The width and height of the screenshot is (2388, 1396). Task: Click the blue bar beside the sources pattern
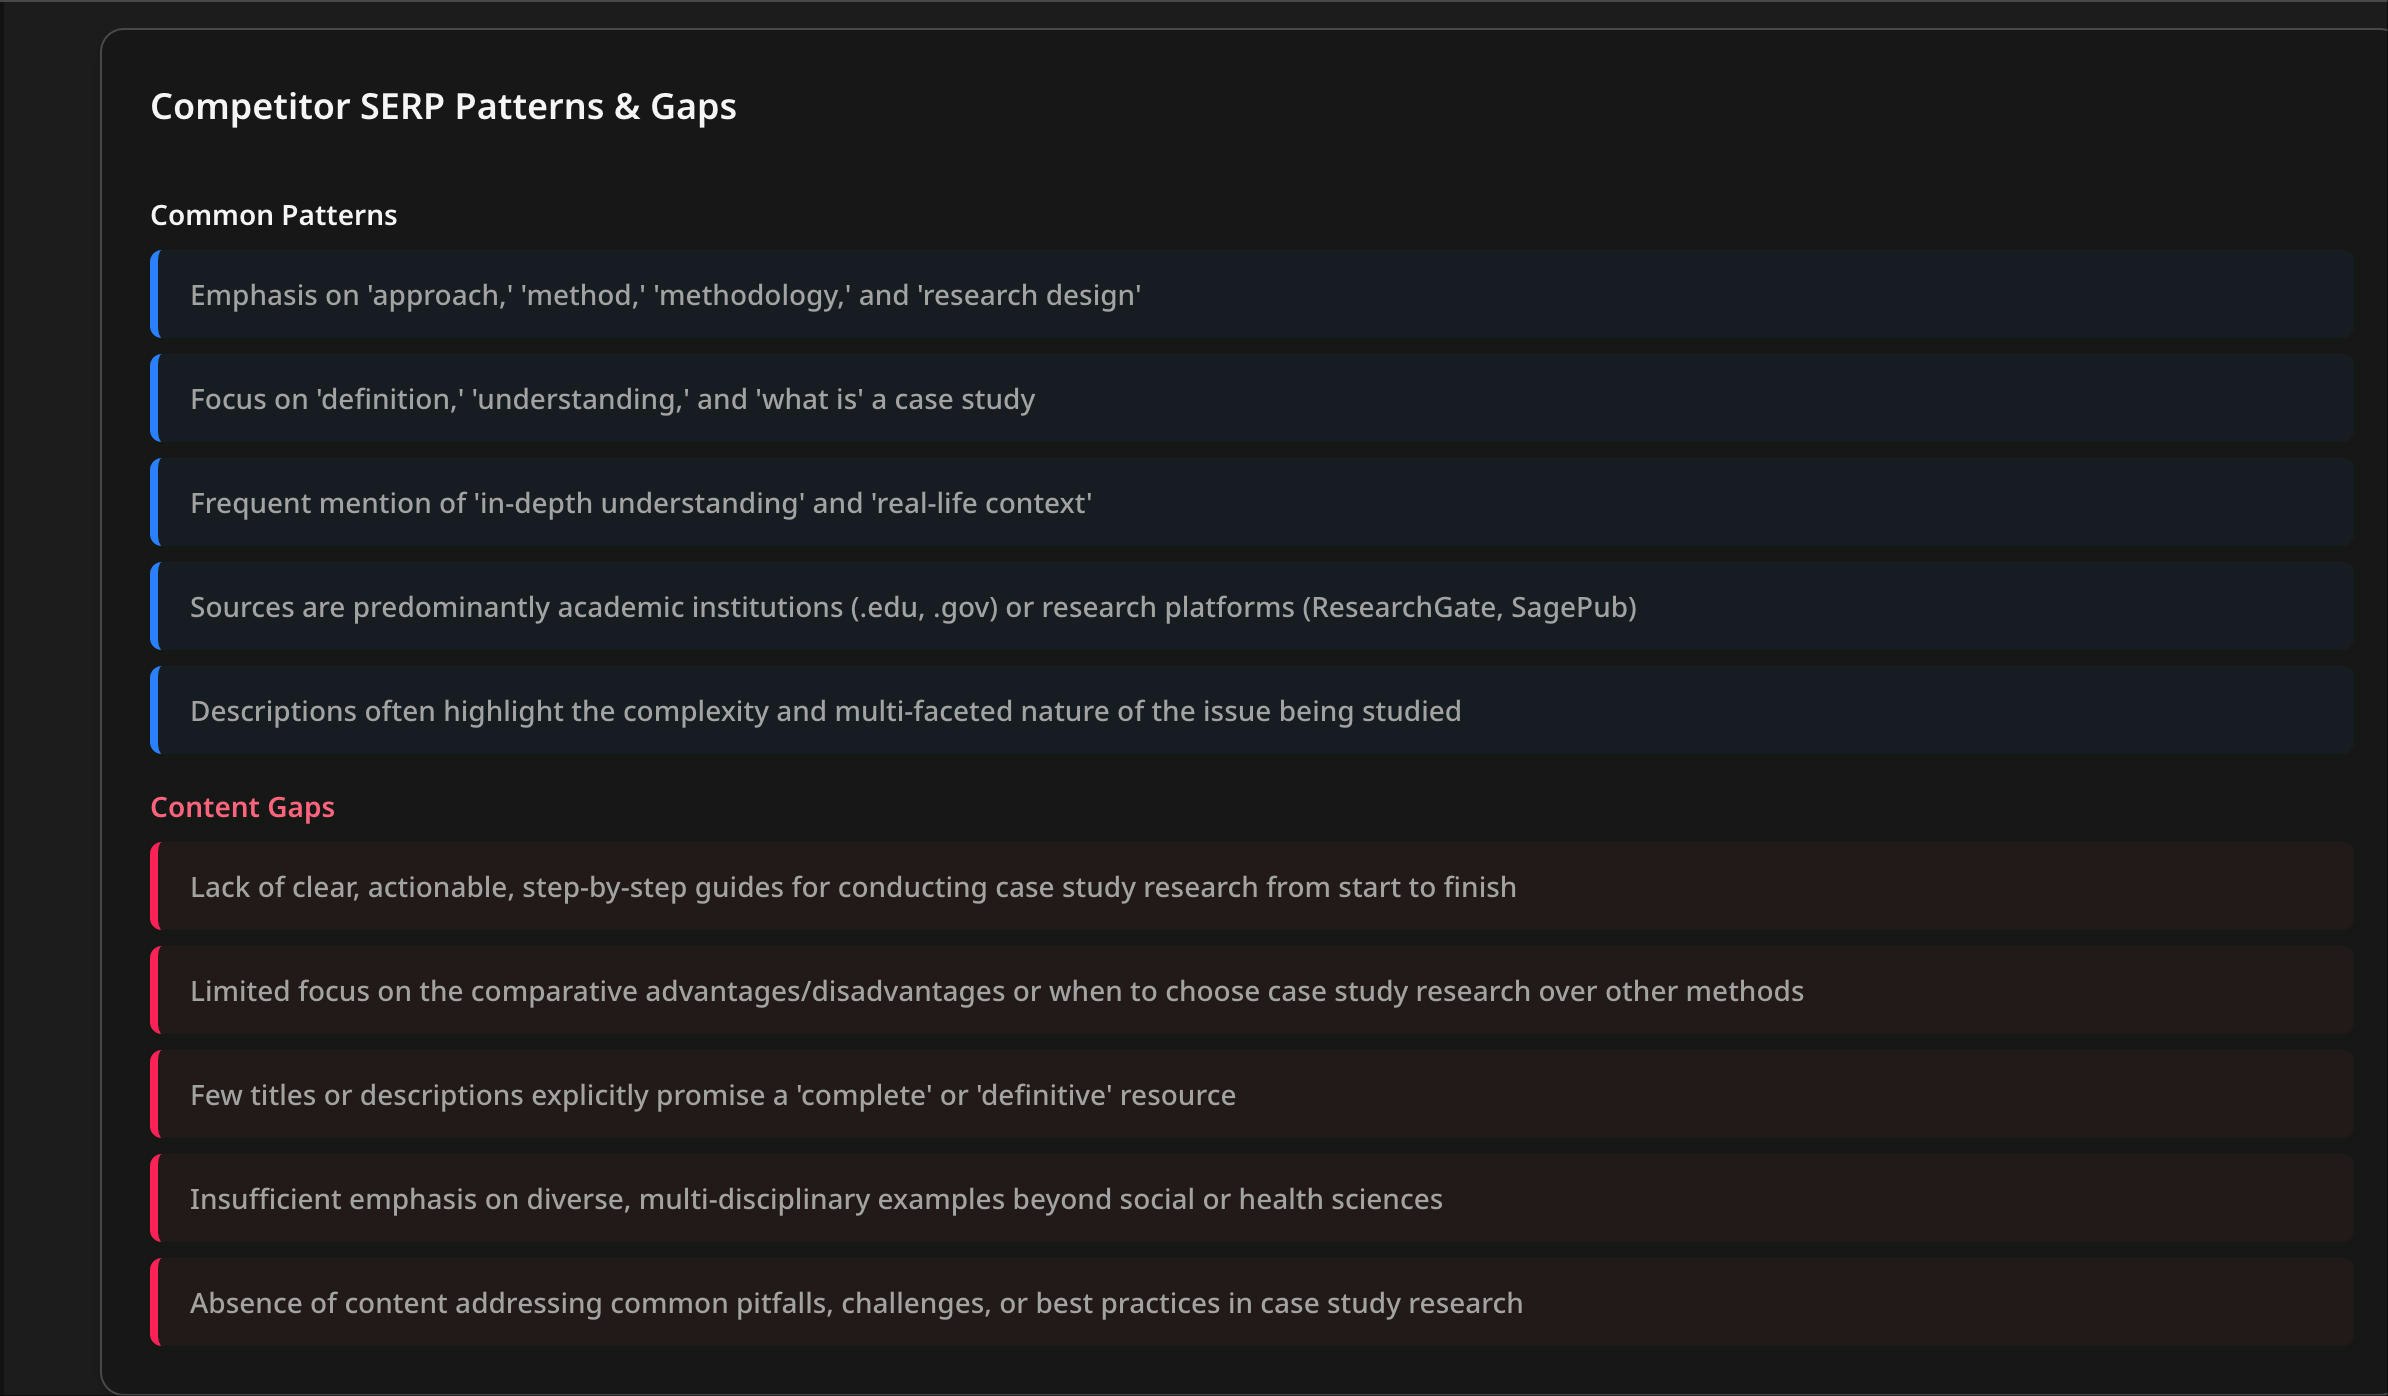(x=154, y=606)
